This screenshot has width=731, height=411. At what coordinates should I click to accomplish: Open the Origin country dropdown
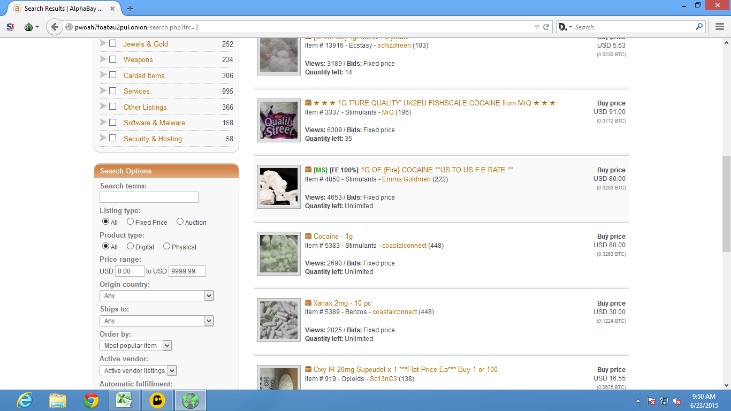point(156,295)
